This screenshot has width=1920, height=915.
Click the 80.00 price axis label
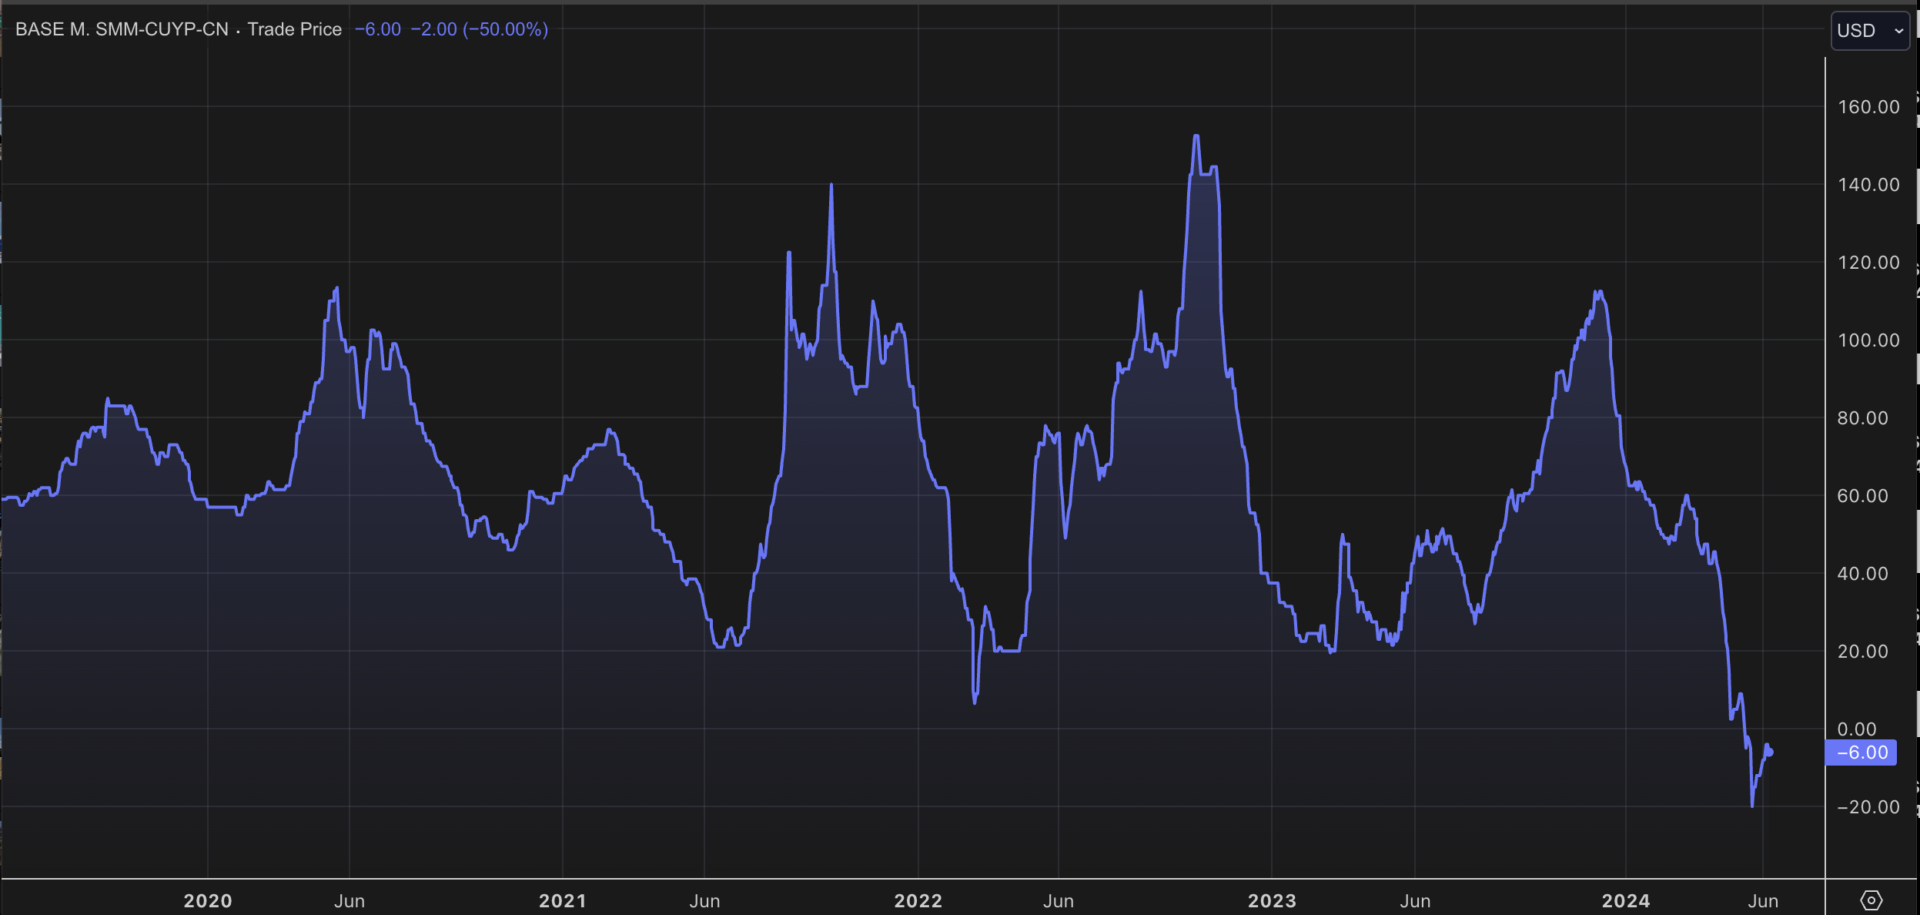1862,418
